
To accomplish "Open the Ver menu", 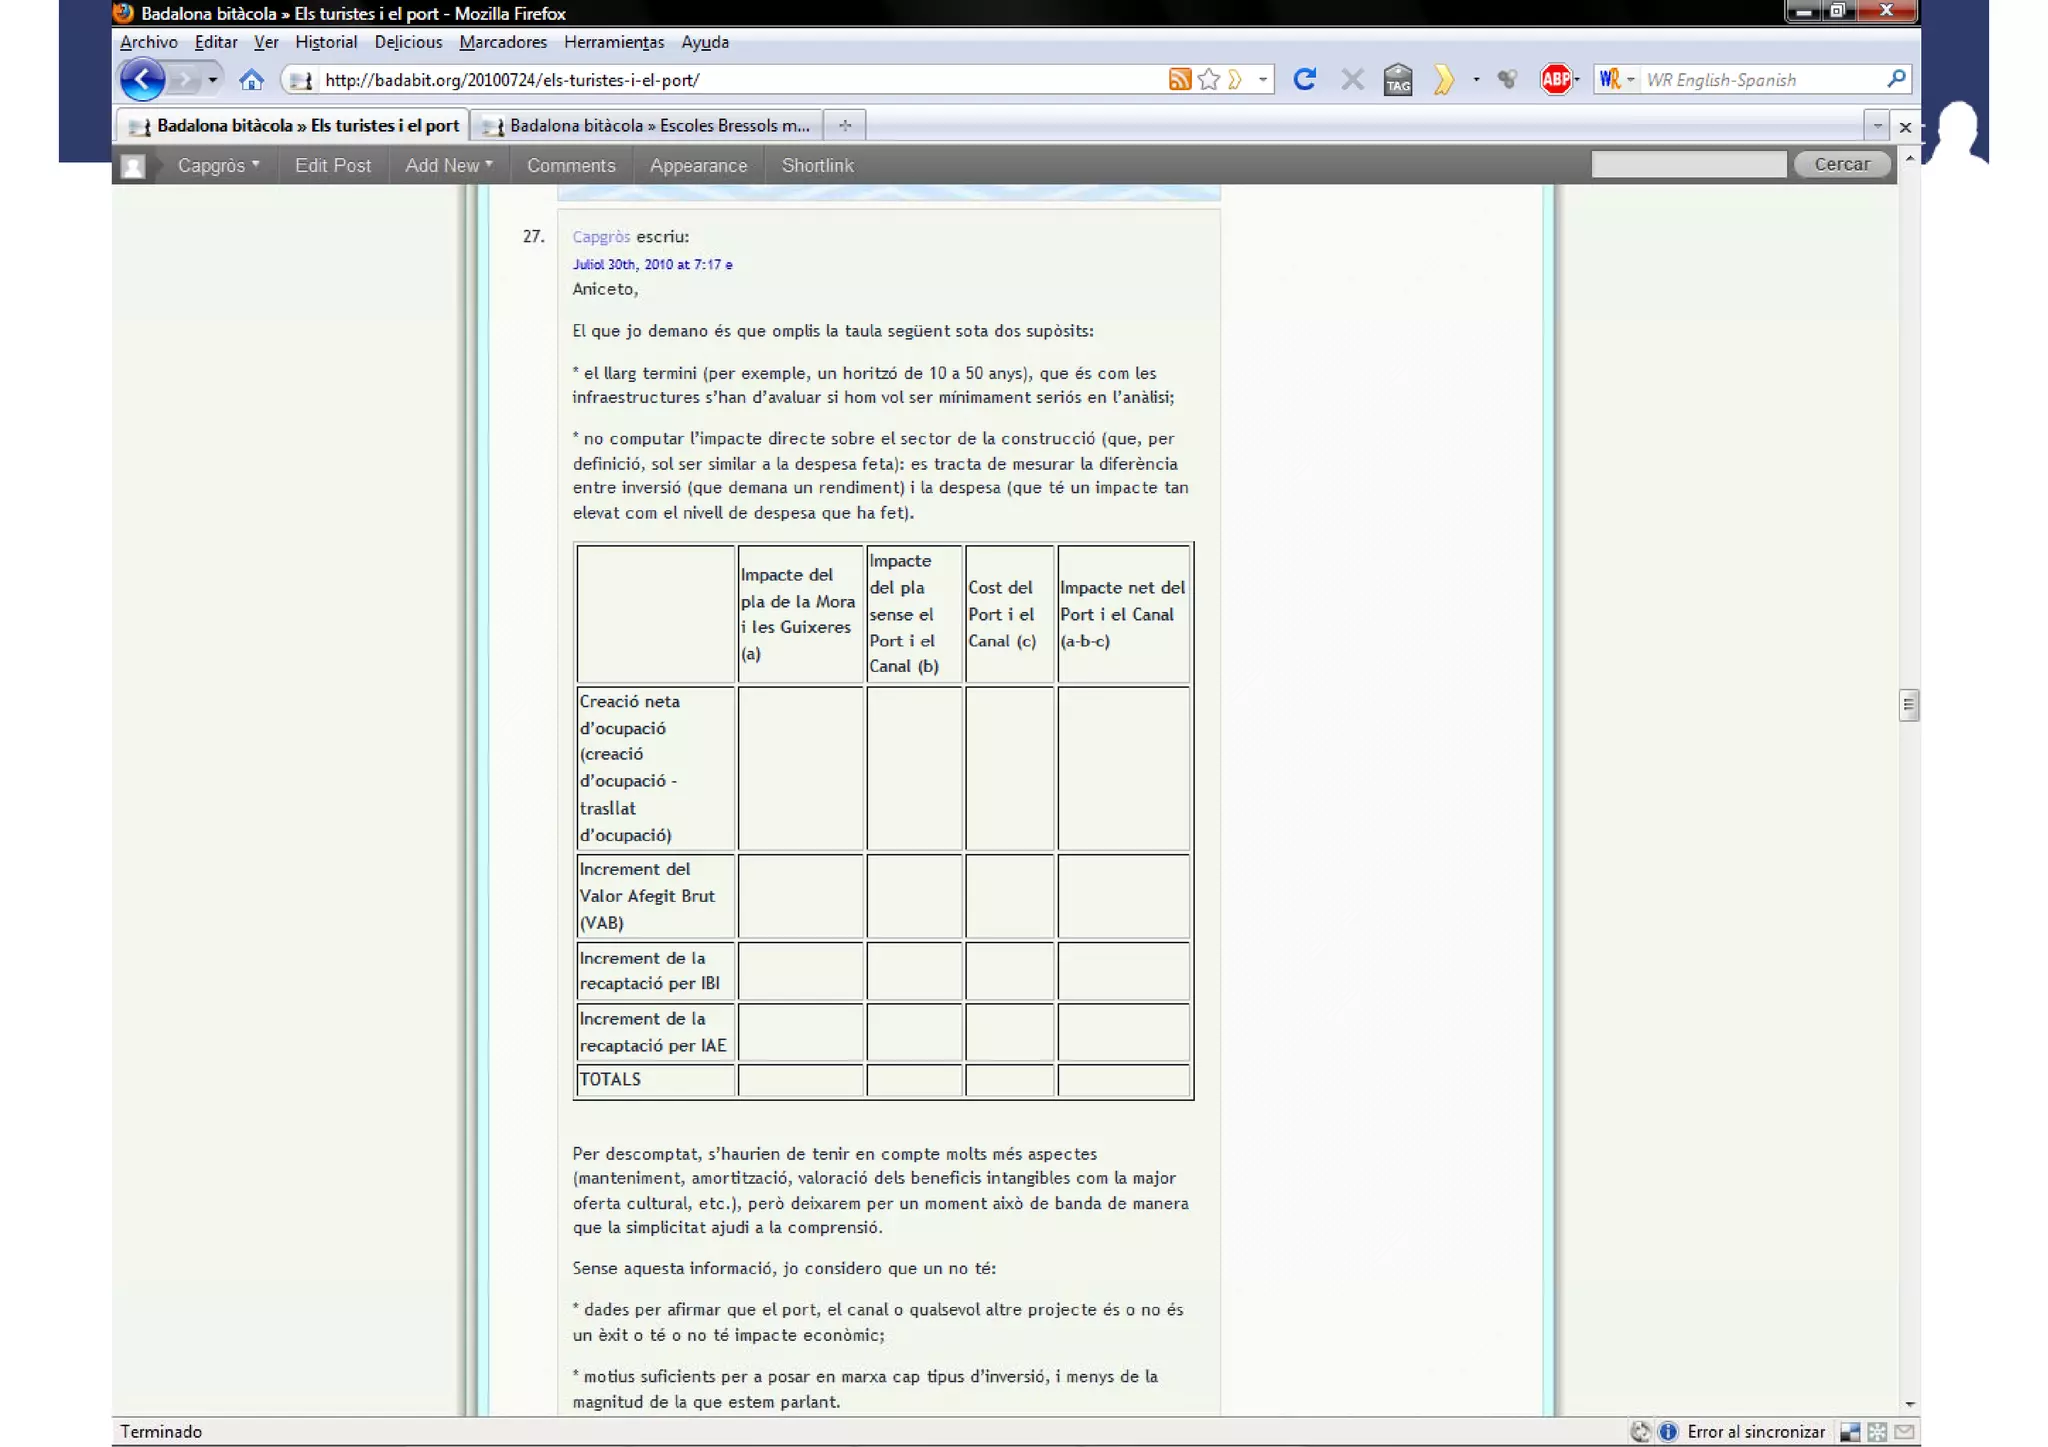I will [x=266, y=42].
